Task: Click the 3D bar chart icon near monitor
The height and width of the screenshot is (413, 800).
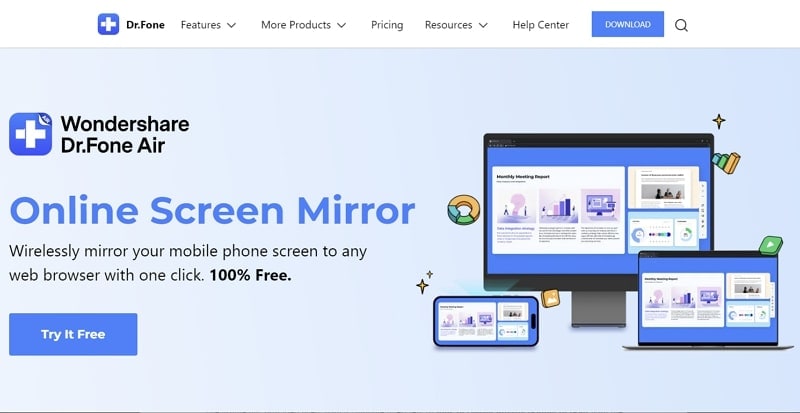Action: 726,162
